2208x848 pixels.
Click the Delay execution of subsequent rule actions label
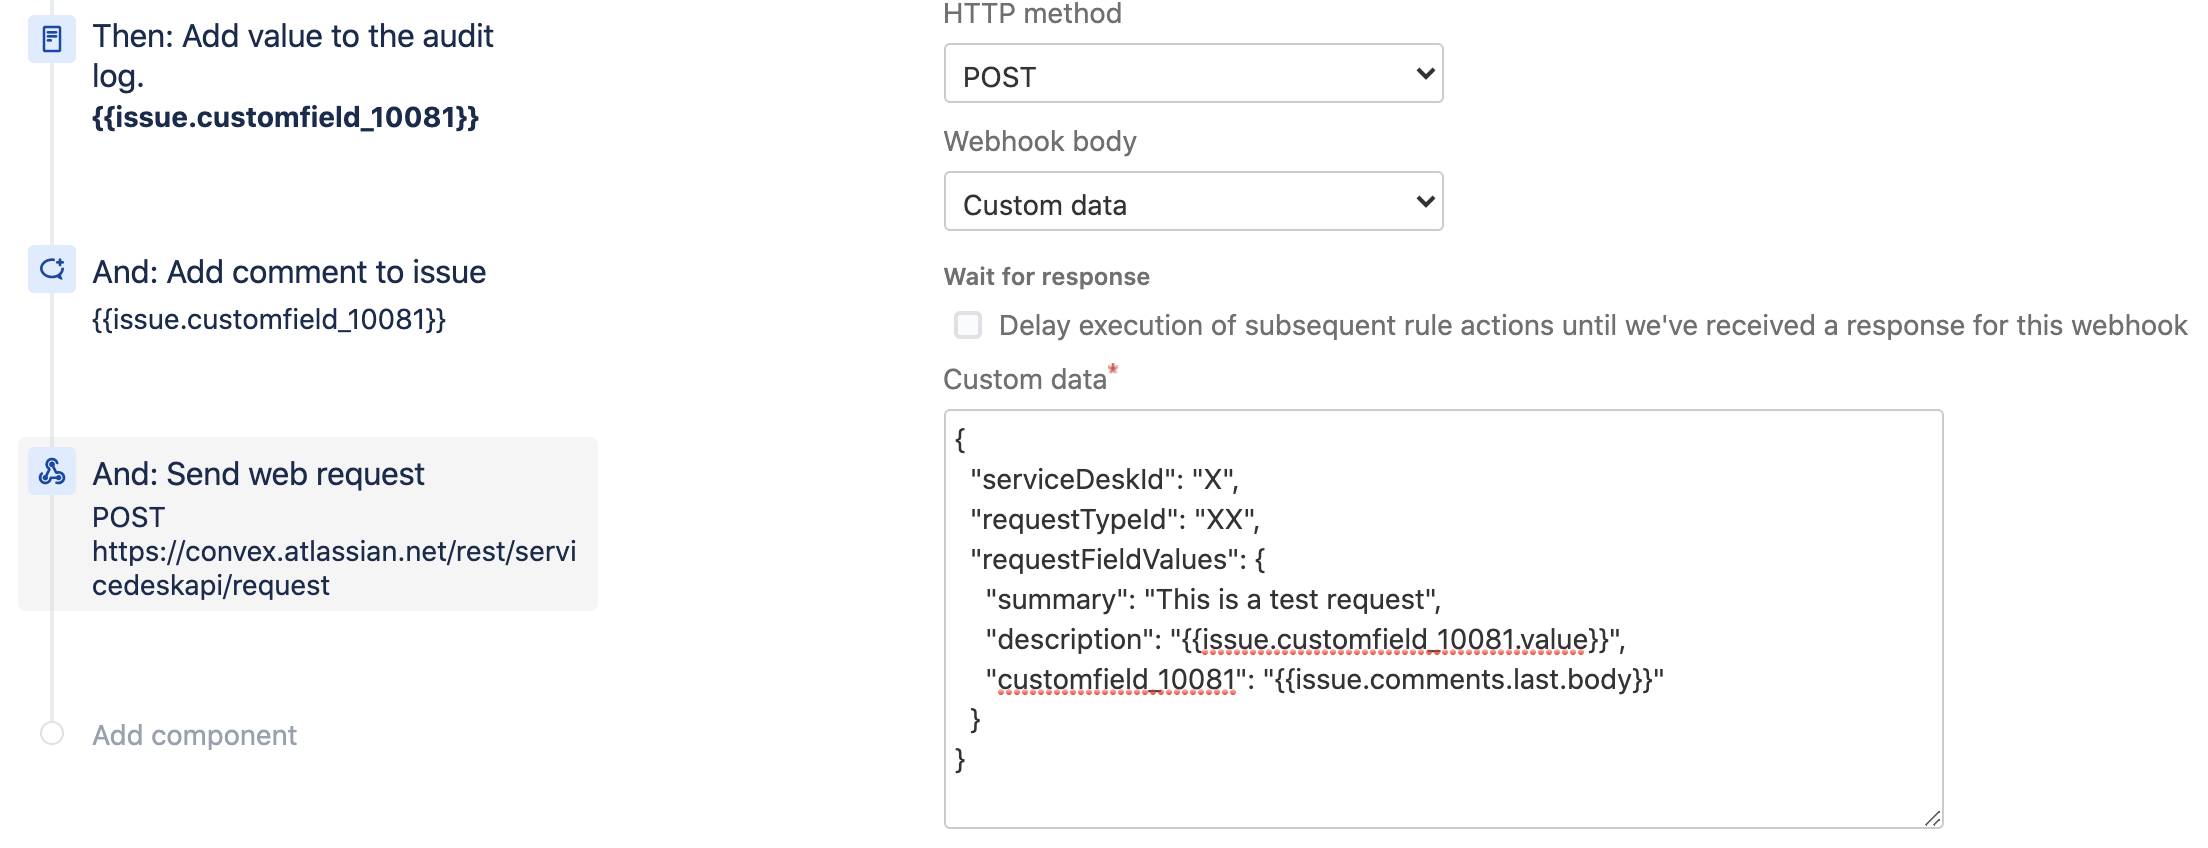pyautogui.click(x=1592, y=325)
